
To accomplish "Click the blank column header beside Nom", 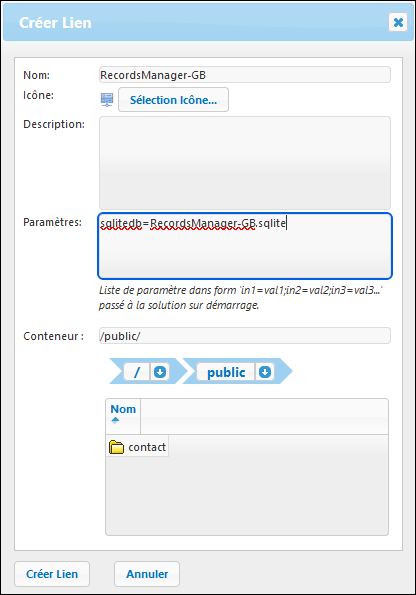I will tap(264, 416).
